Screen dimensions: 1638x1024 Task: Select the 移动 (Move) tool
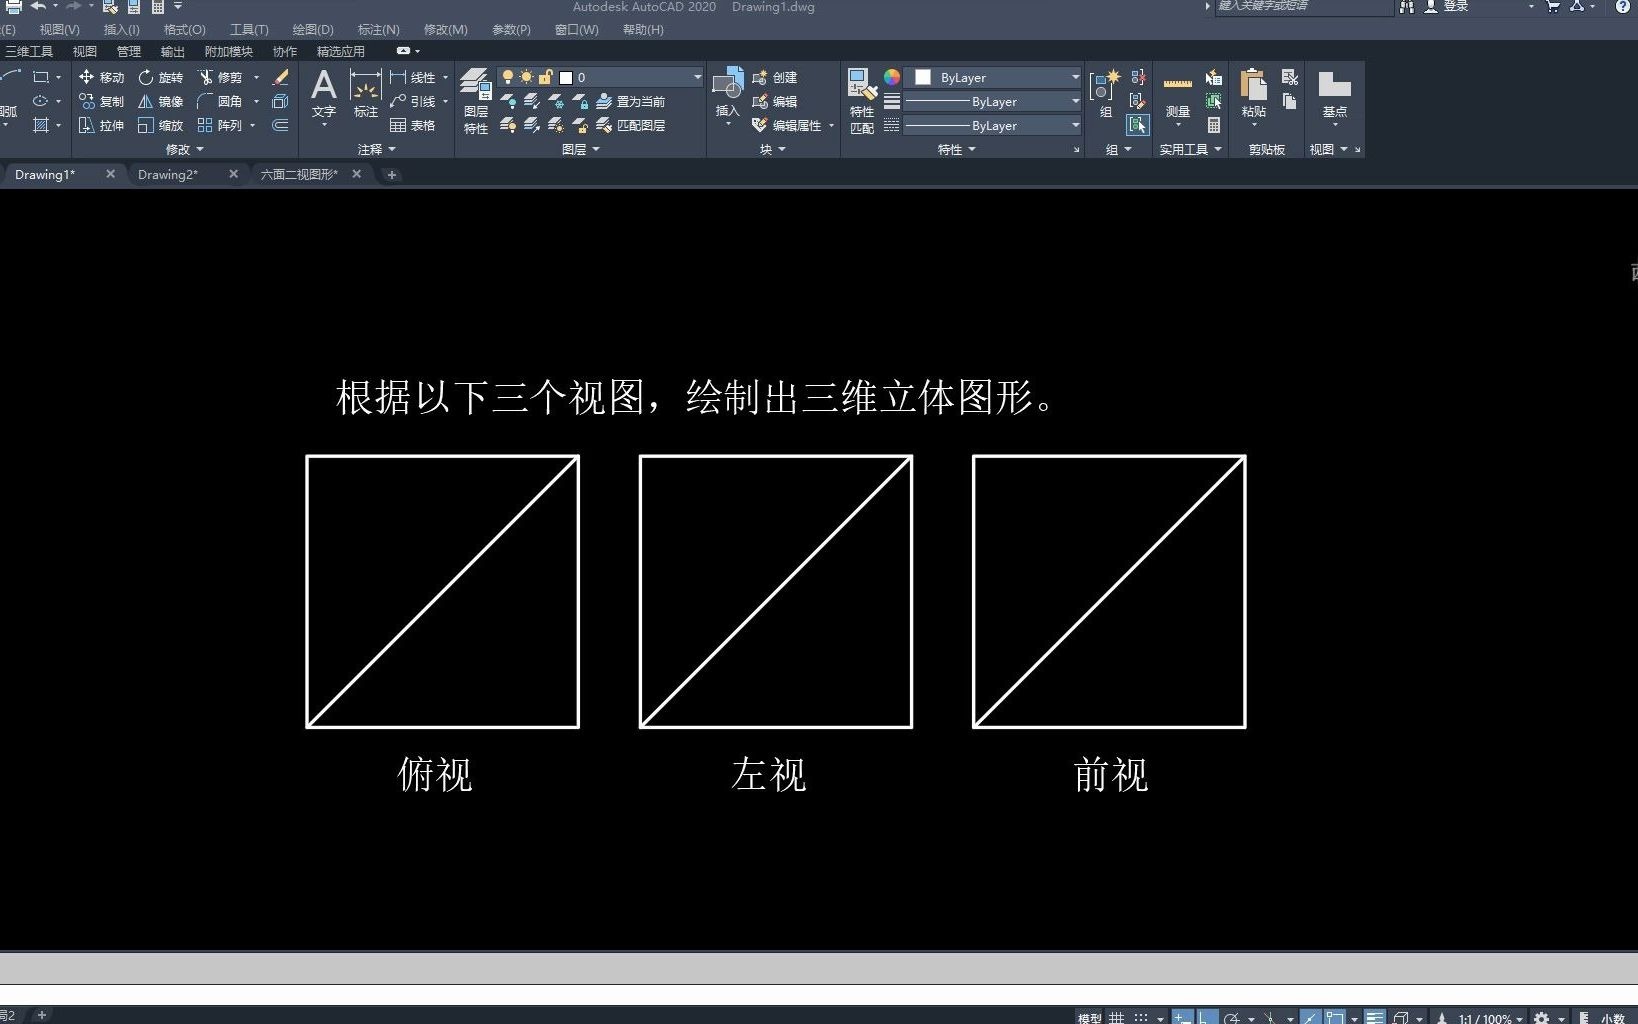(101, 77)
